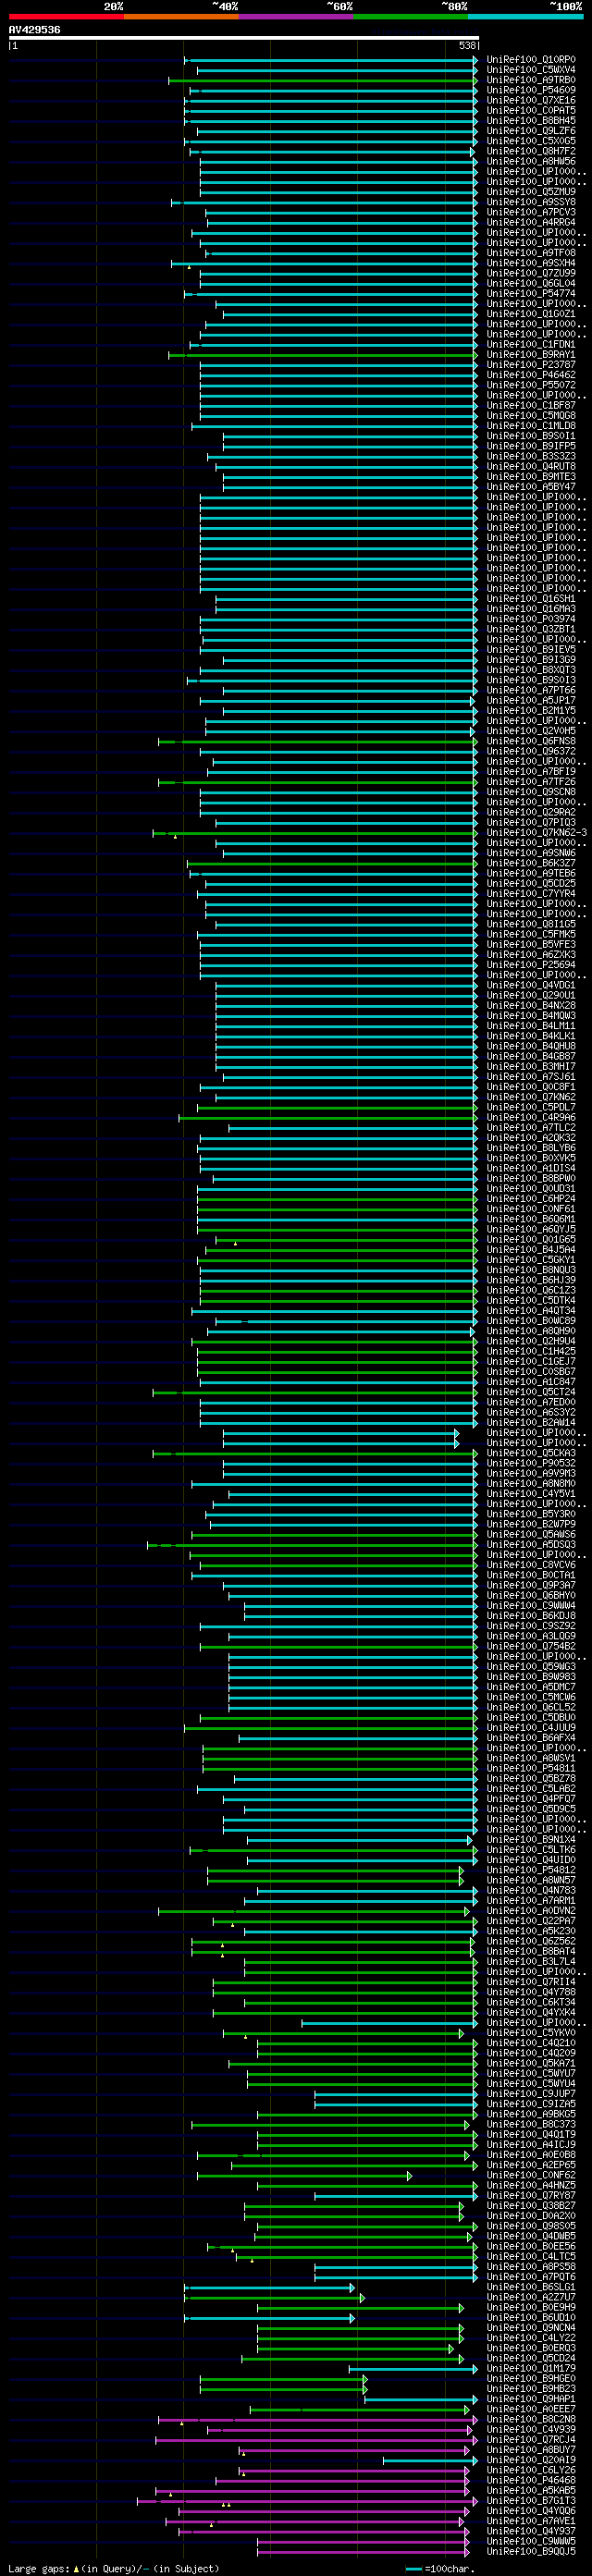Select hit UniRef100_C4Y5V1

pyautogui.click(x=531, y=1494)
